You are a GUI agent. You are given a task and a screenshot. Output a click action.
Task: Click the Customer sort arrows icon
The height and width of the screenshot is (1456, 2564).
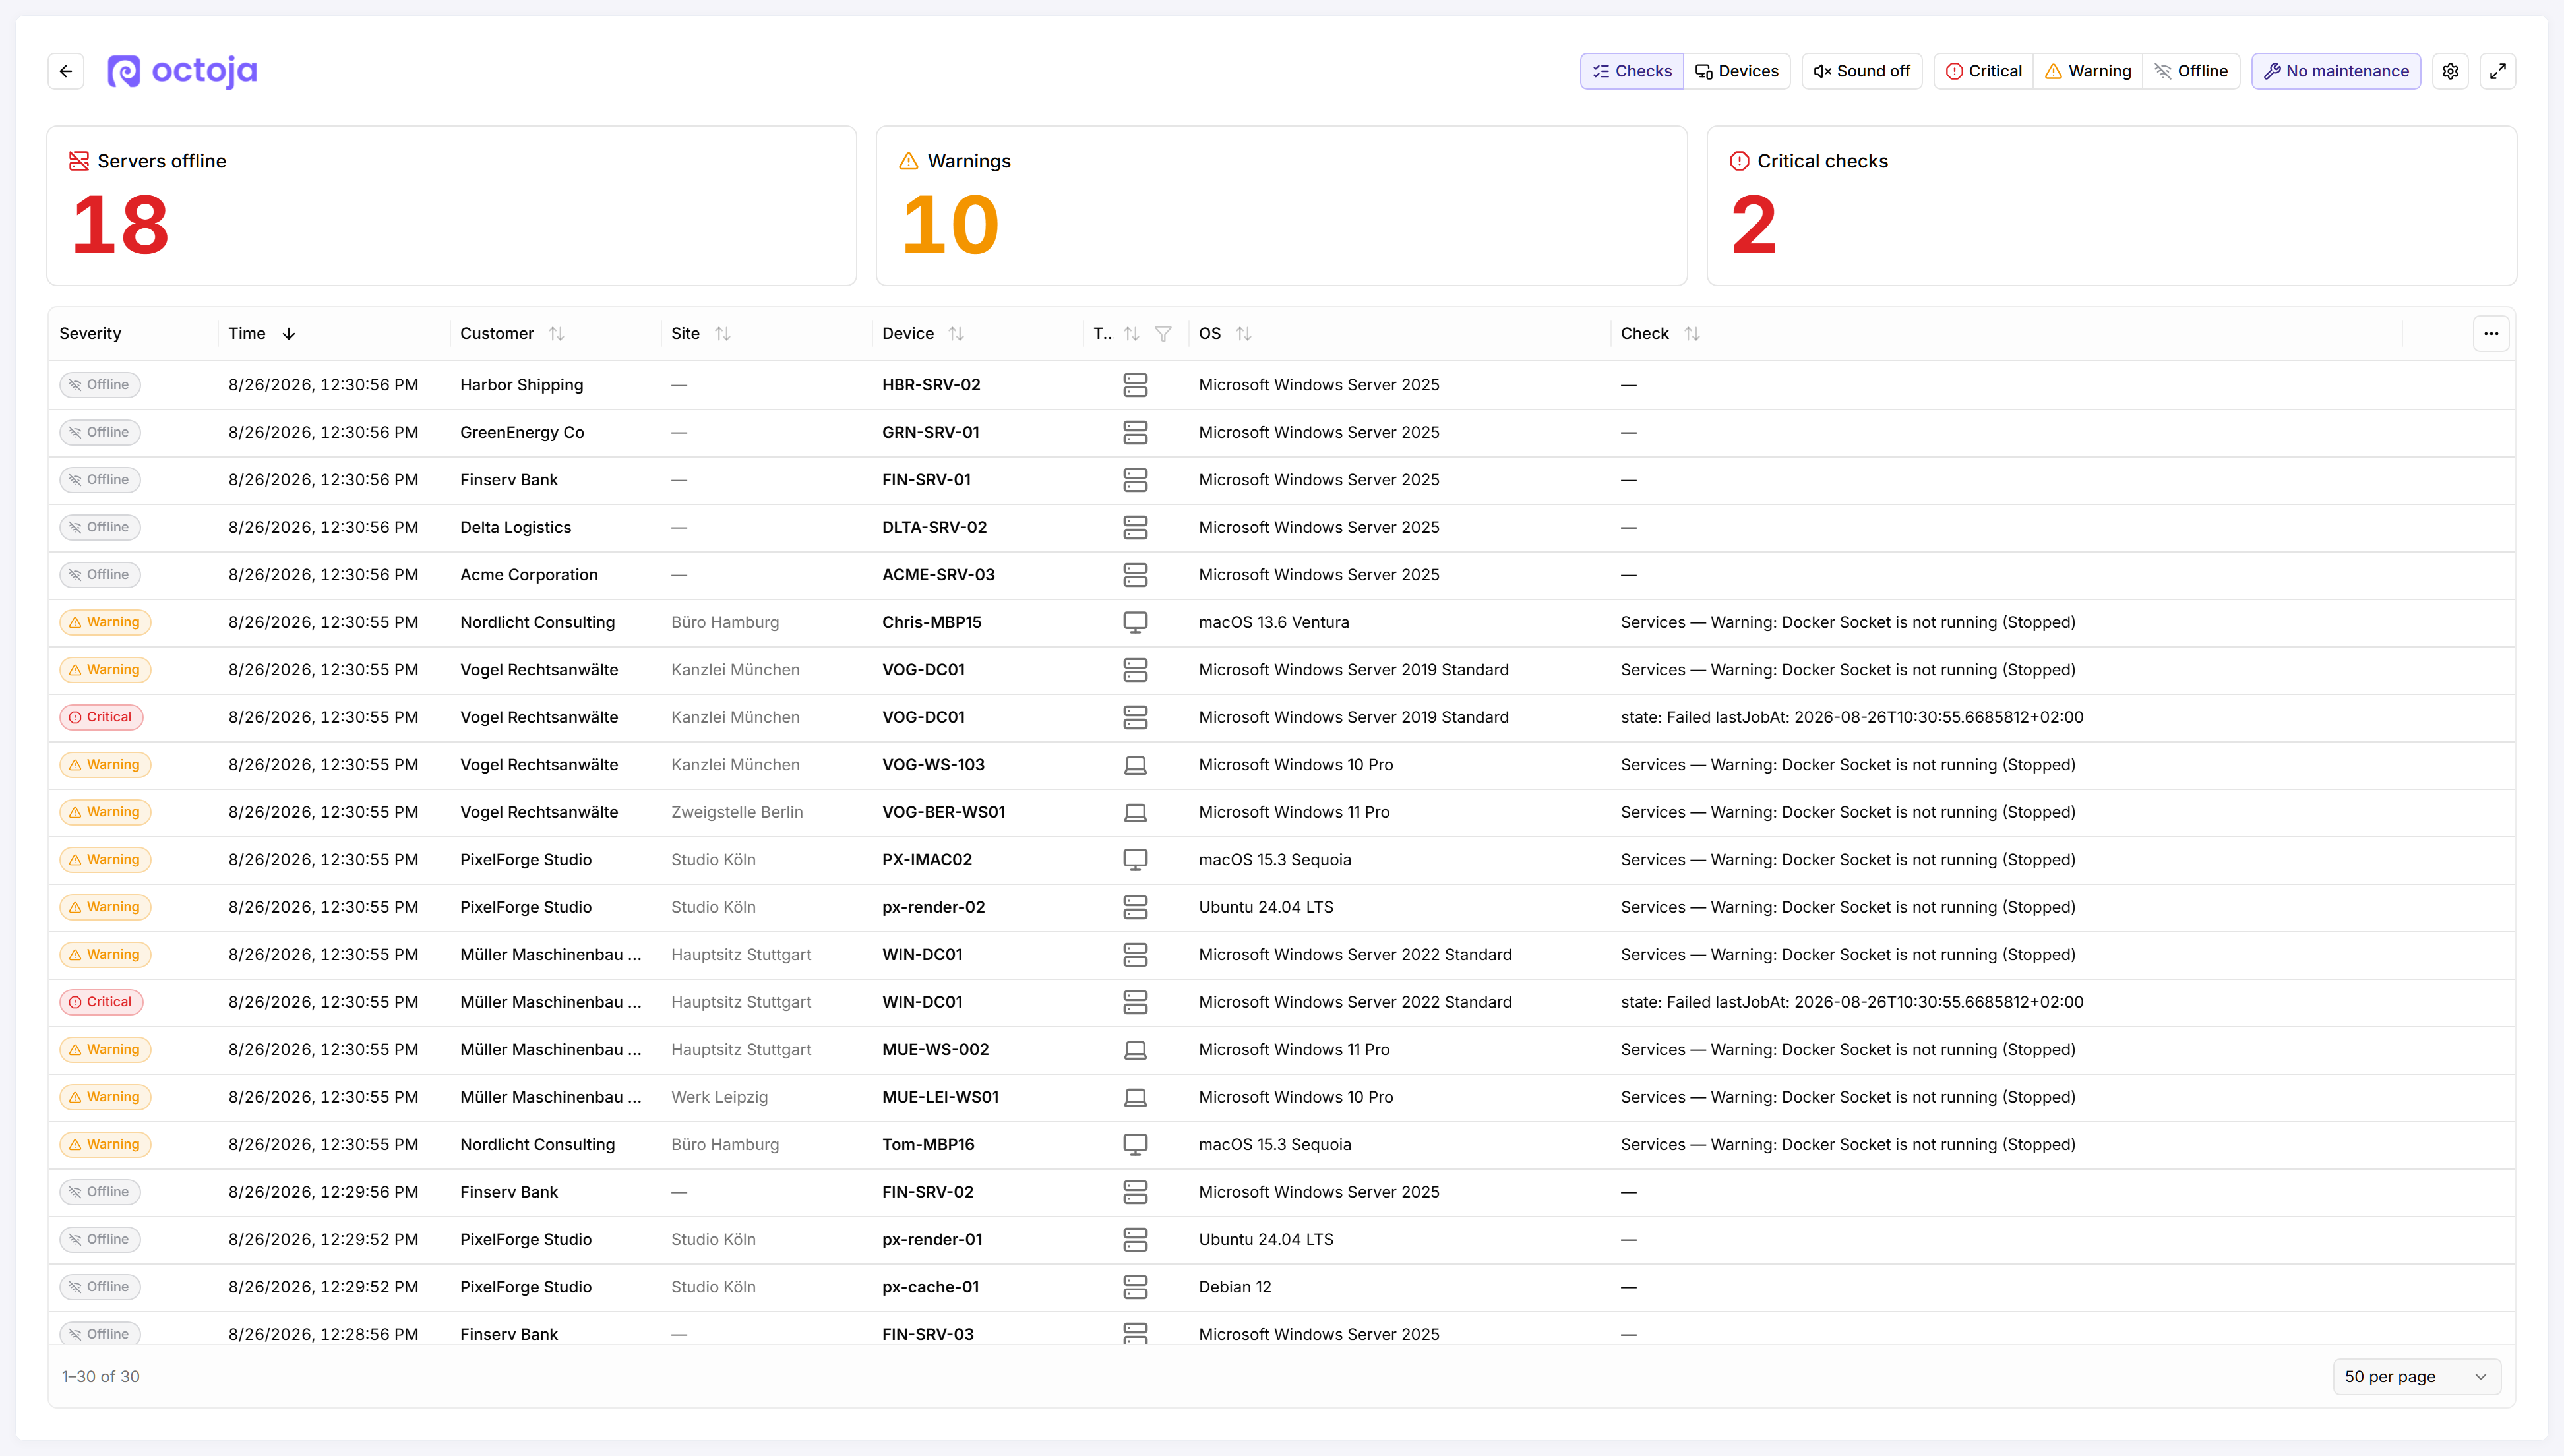coord(557,334)
